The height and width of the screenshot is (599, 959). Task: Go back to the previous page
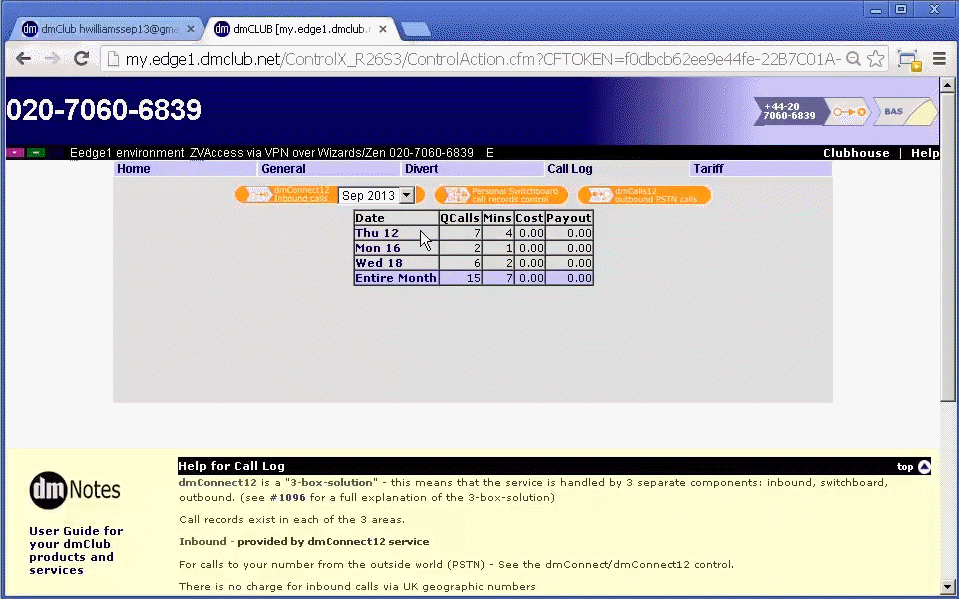(x=23, y=59)
